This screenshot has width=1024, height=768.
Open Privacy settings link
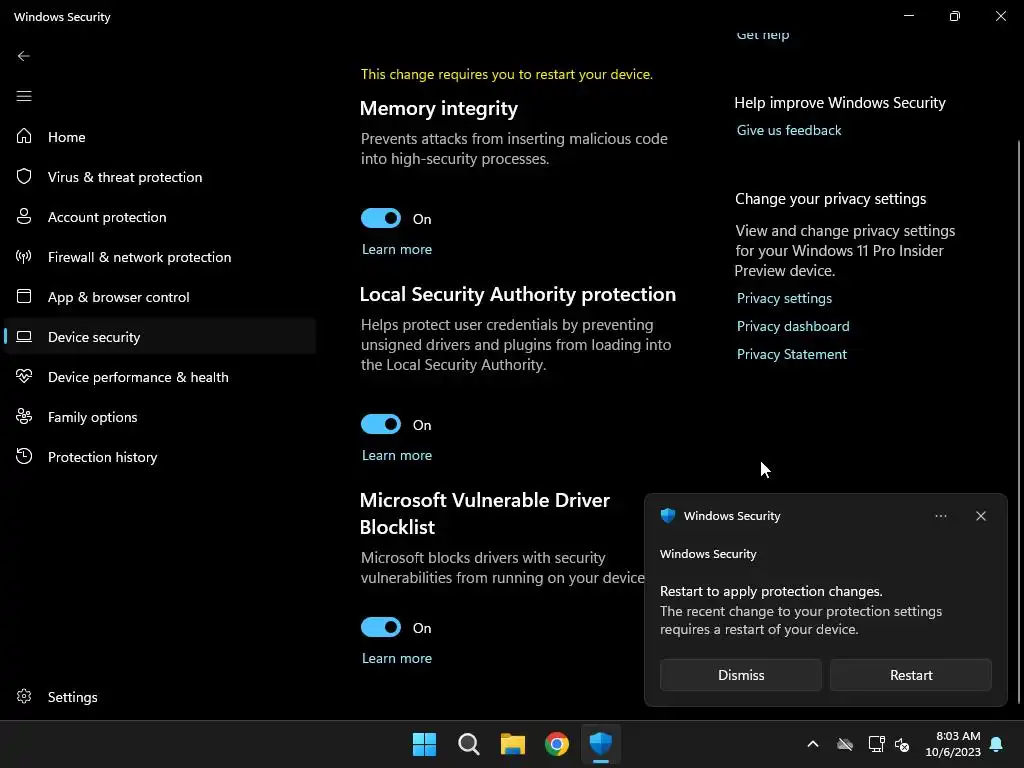784,298
